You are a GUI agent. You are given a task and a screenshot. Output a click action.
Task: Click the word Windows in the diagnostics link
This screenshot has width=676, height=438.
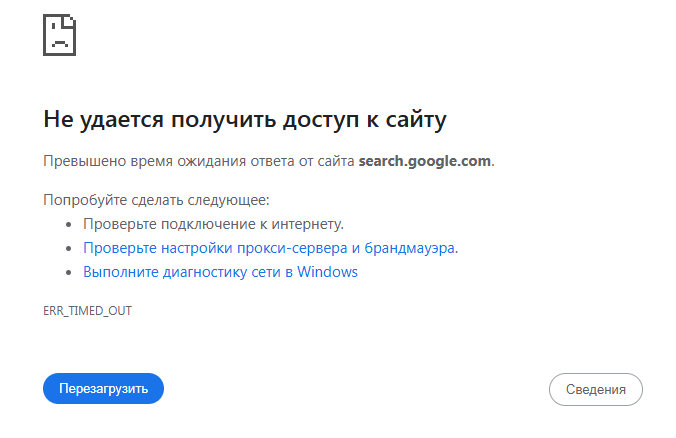pos(327,271)
